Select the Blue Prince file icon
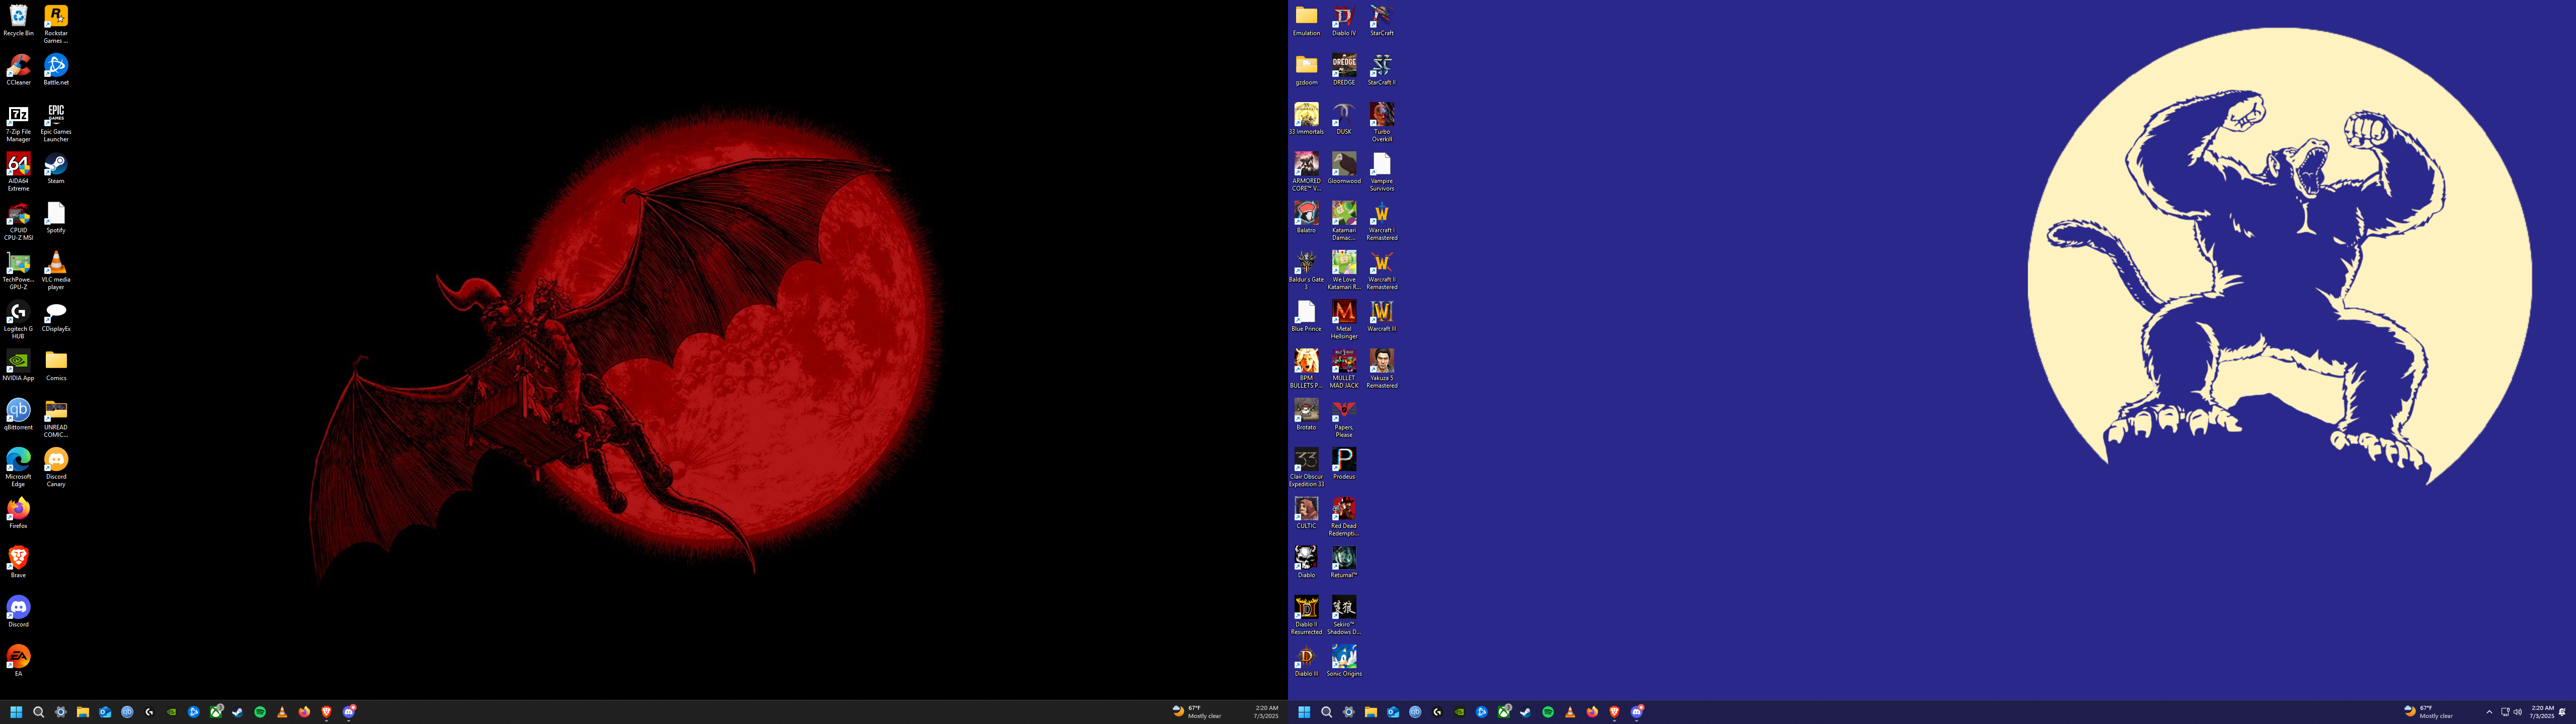The width and height of the screenshot is (2576, 724). (1306, 316)
